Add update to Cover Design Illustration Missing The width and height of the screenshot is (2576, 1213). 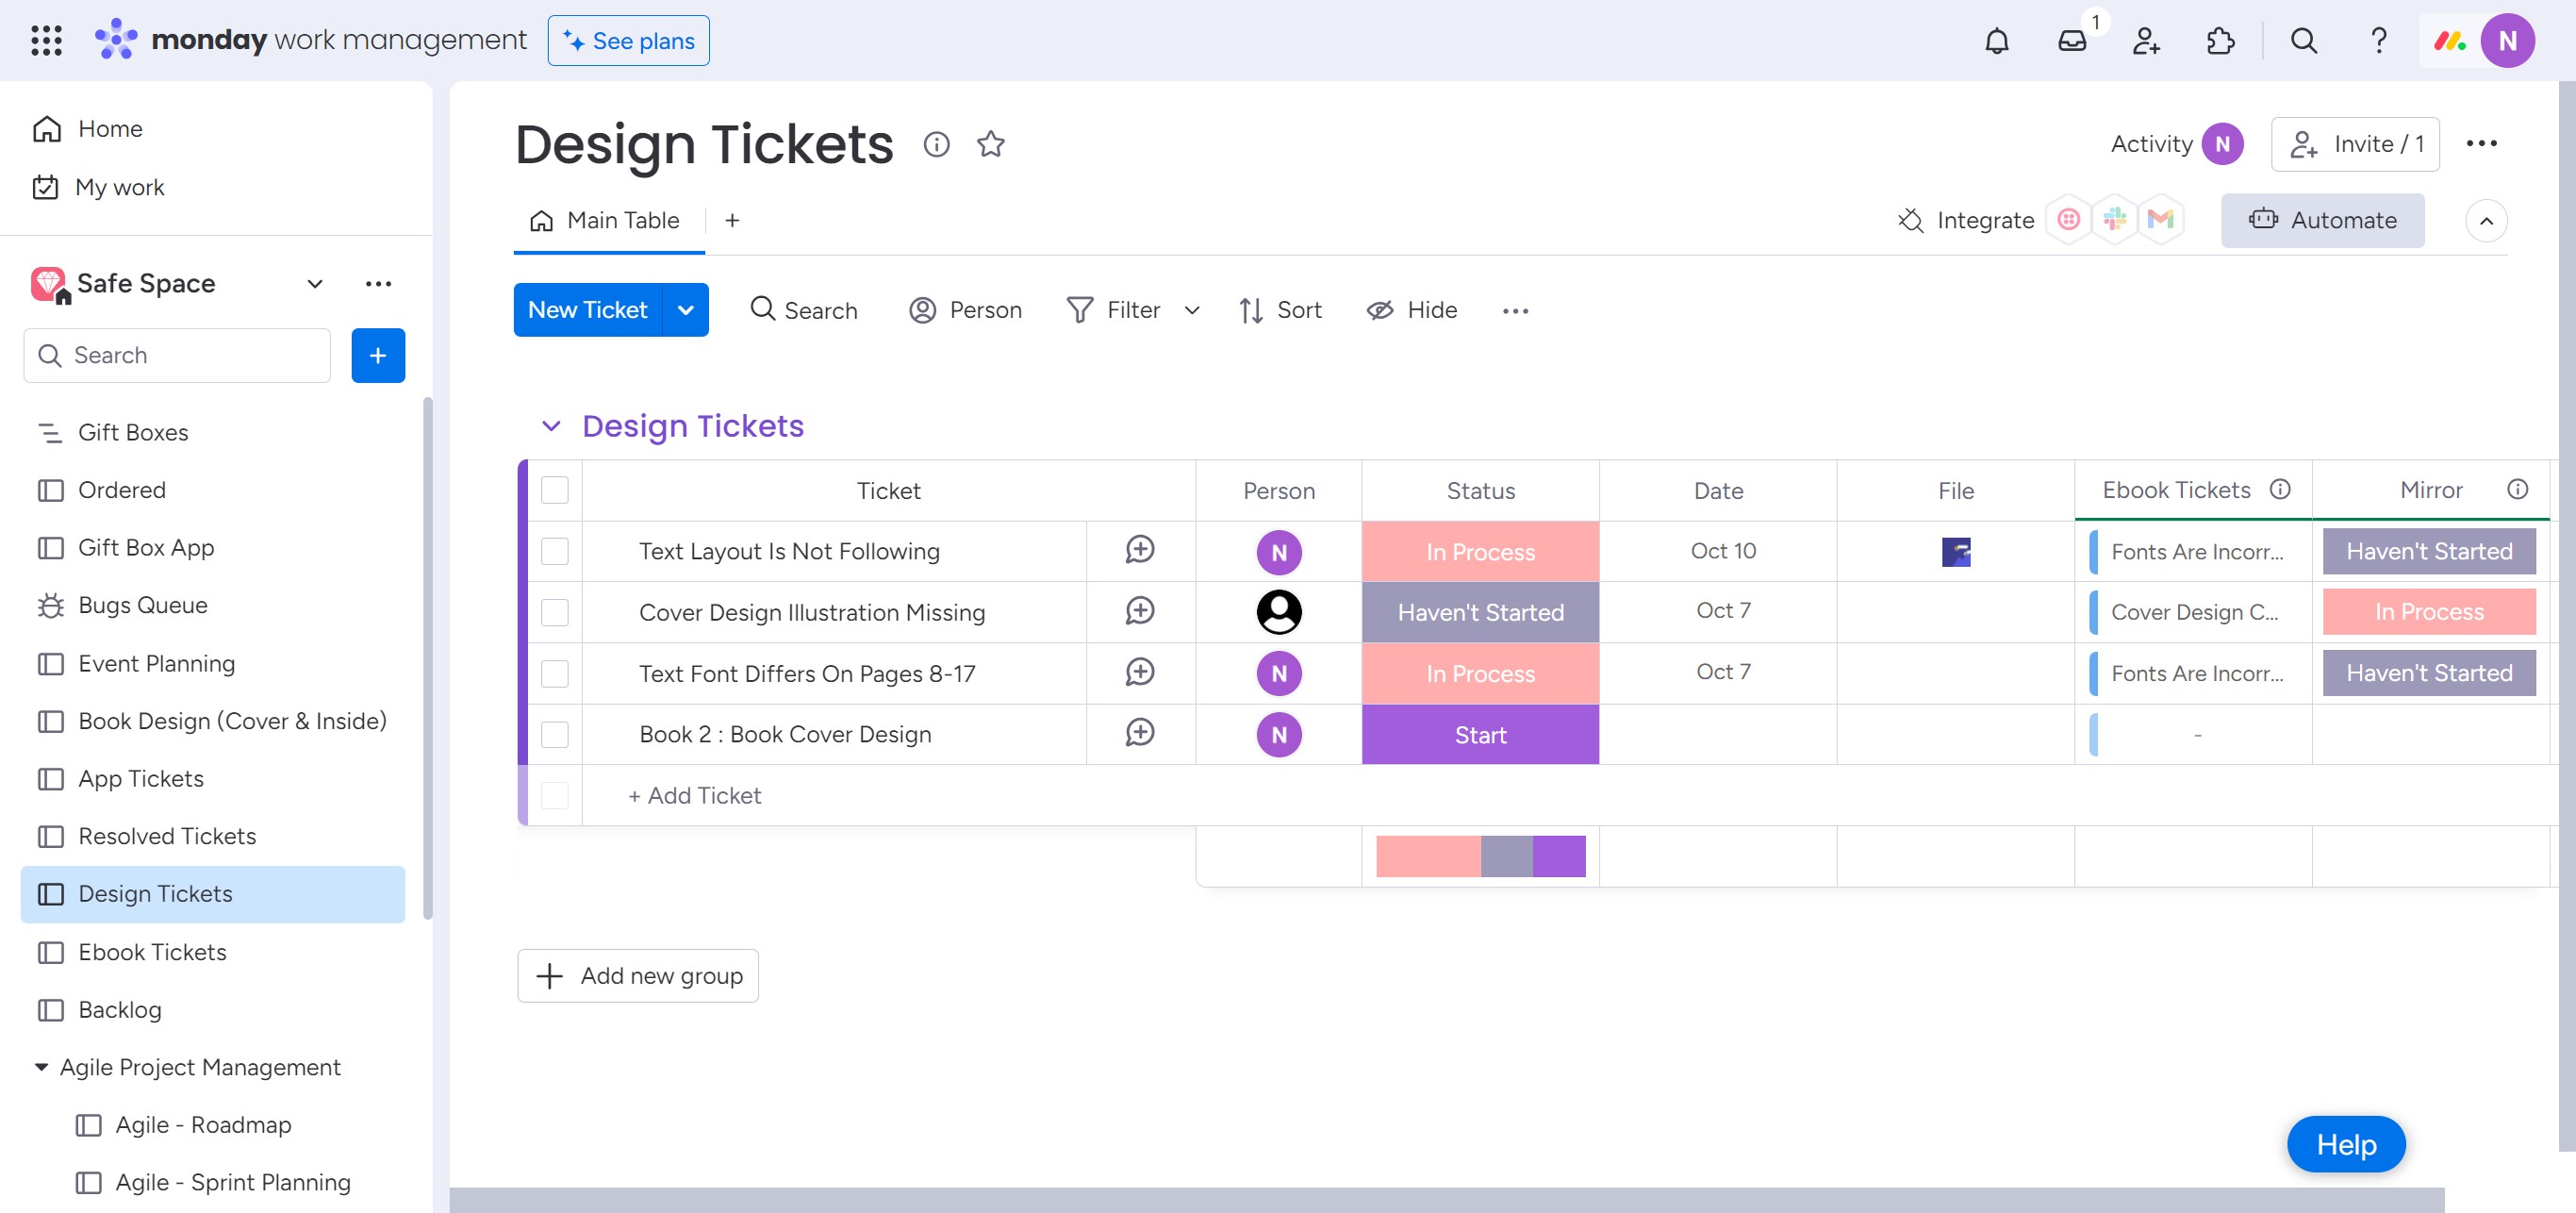click(1139, 611)
